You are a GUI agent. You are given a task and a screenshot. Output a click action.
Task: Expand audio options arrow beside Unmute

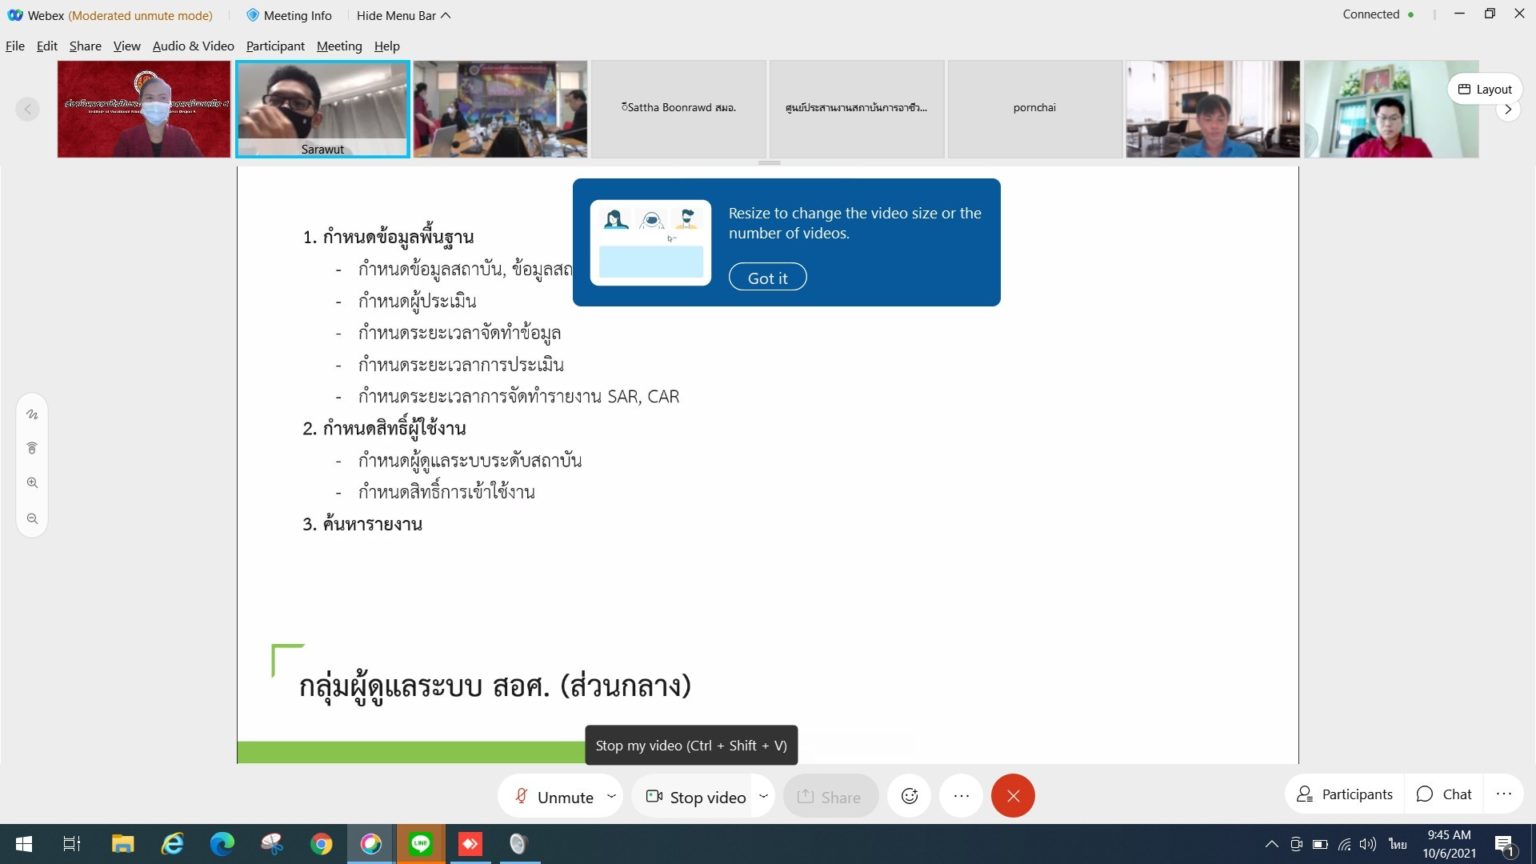611,796
